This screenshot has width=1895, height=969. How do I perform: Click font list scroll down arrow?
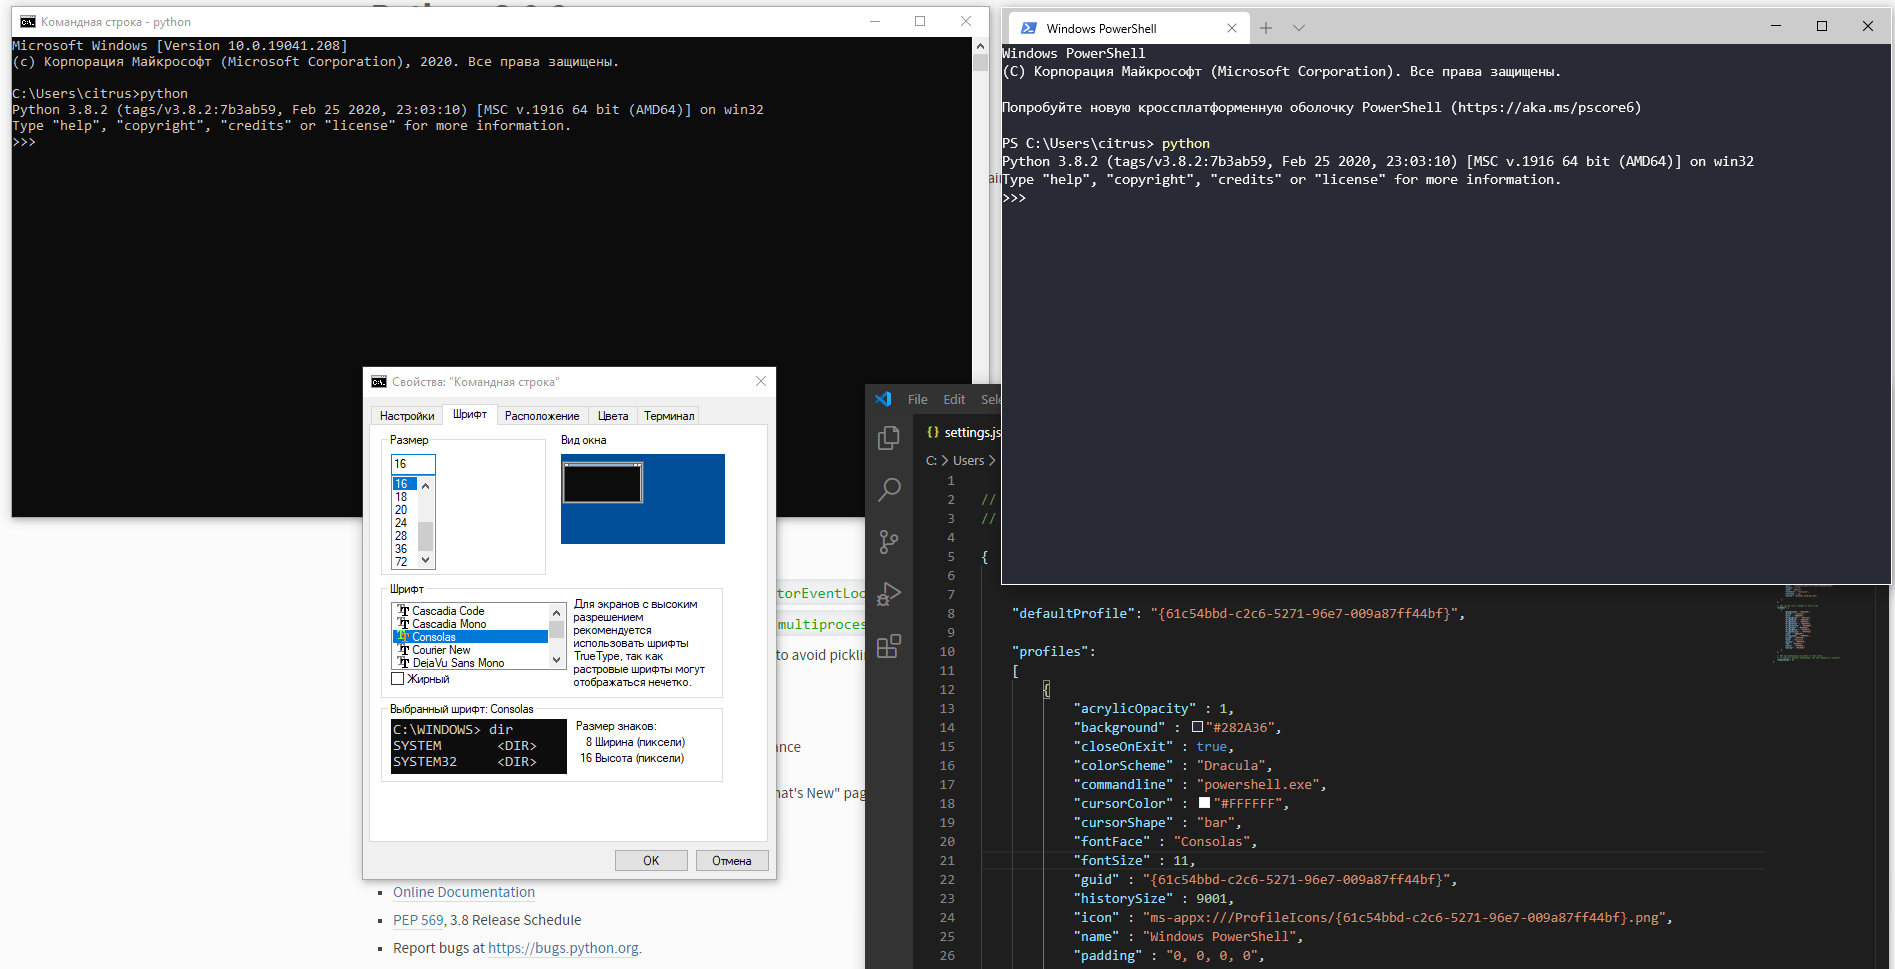[557, 660]
